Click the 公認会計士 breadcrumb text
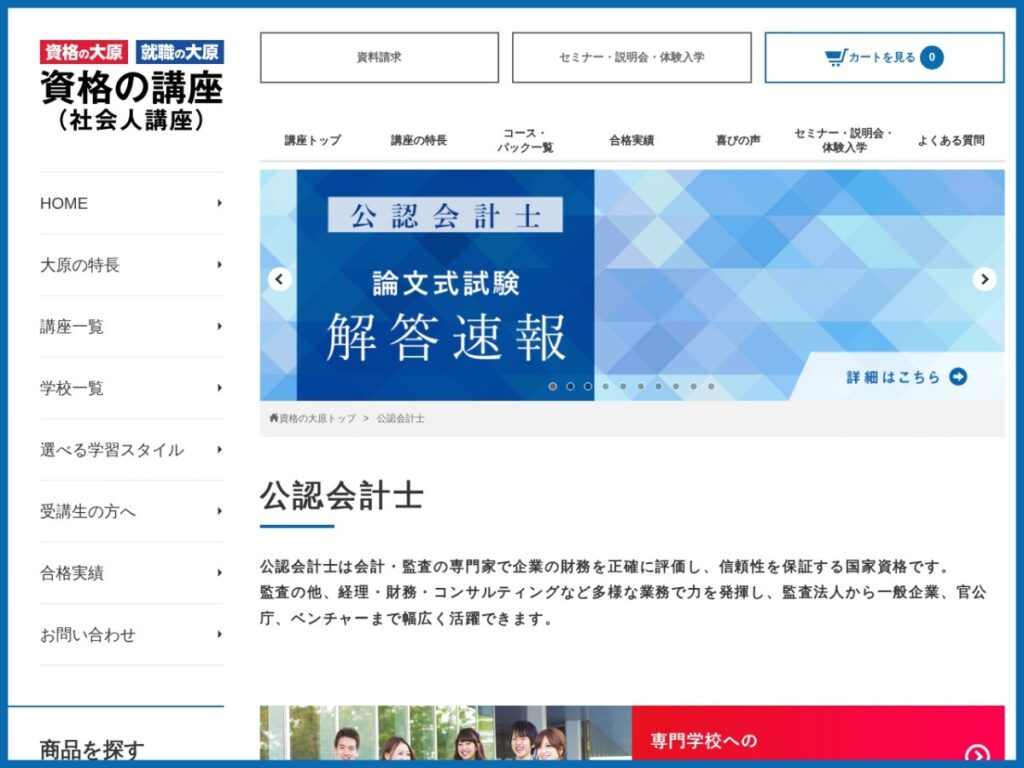The width and height of the screenshot is (1024, 768). [400, 418]
